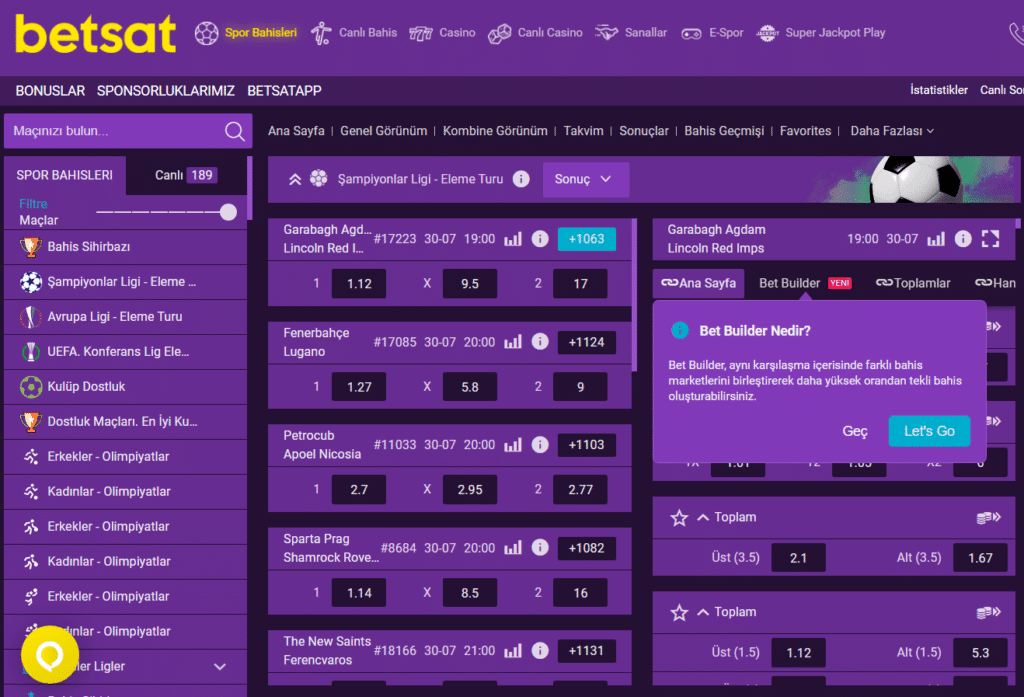Viewport: 1024px width, 697px height.
Task: Open statistics icon for Petrocub Apoel match
Action: (513, 445)
